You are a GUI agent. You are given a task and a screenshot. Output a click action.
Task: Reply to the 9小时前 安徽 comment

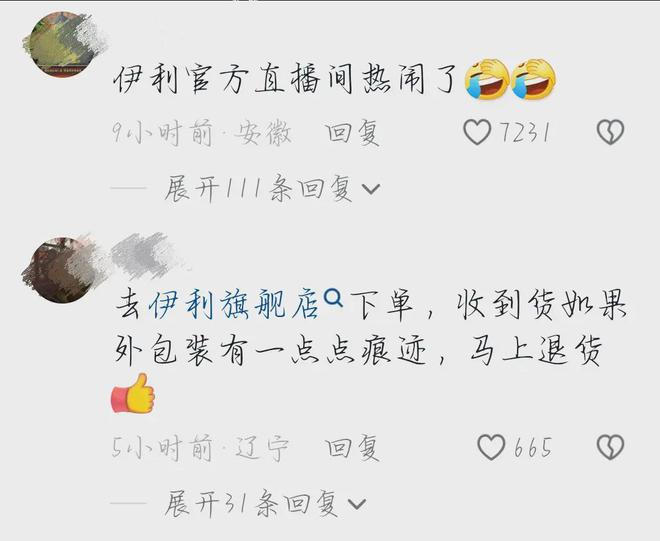pos(353,132)
